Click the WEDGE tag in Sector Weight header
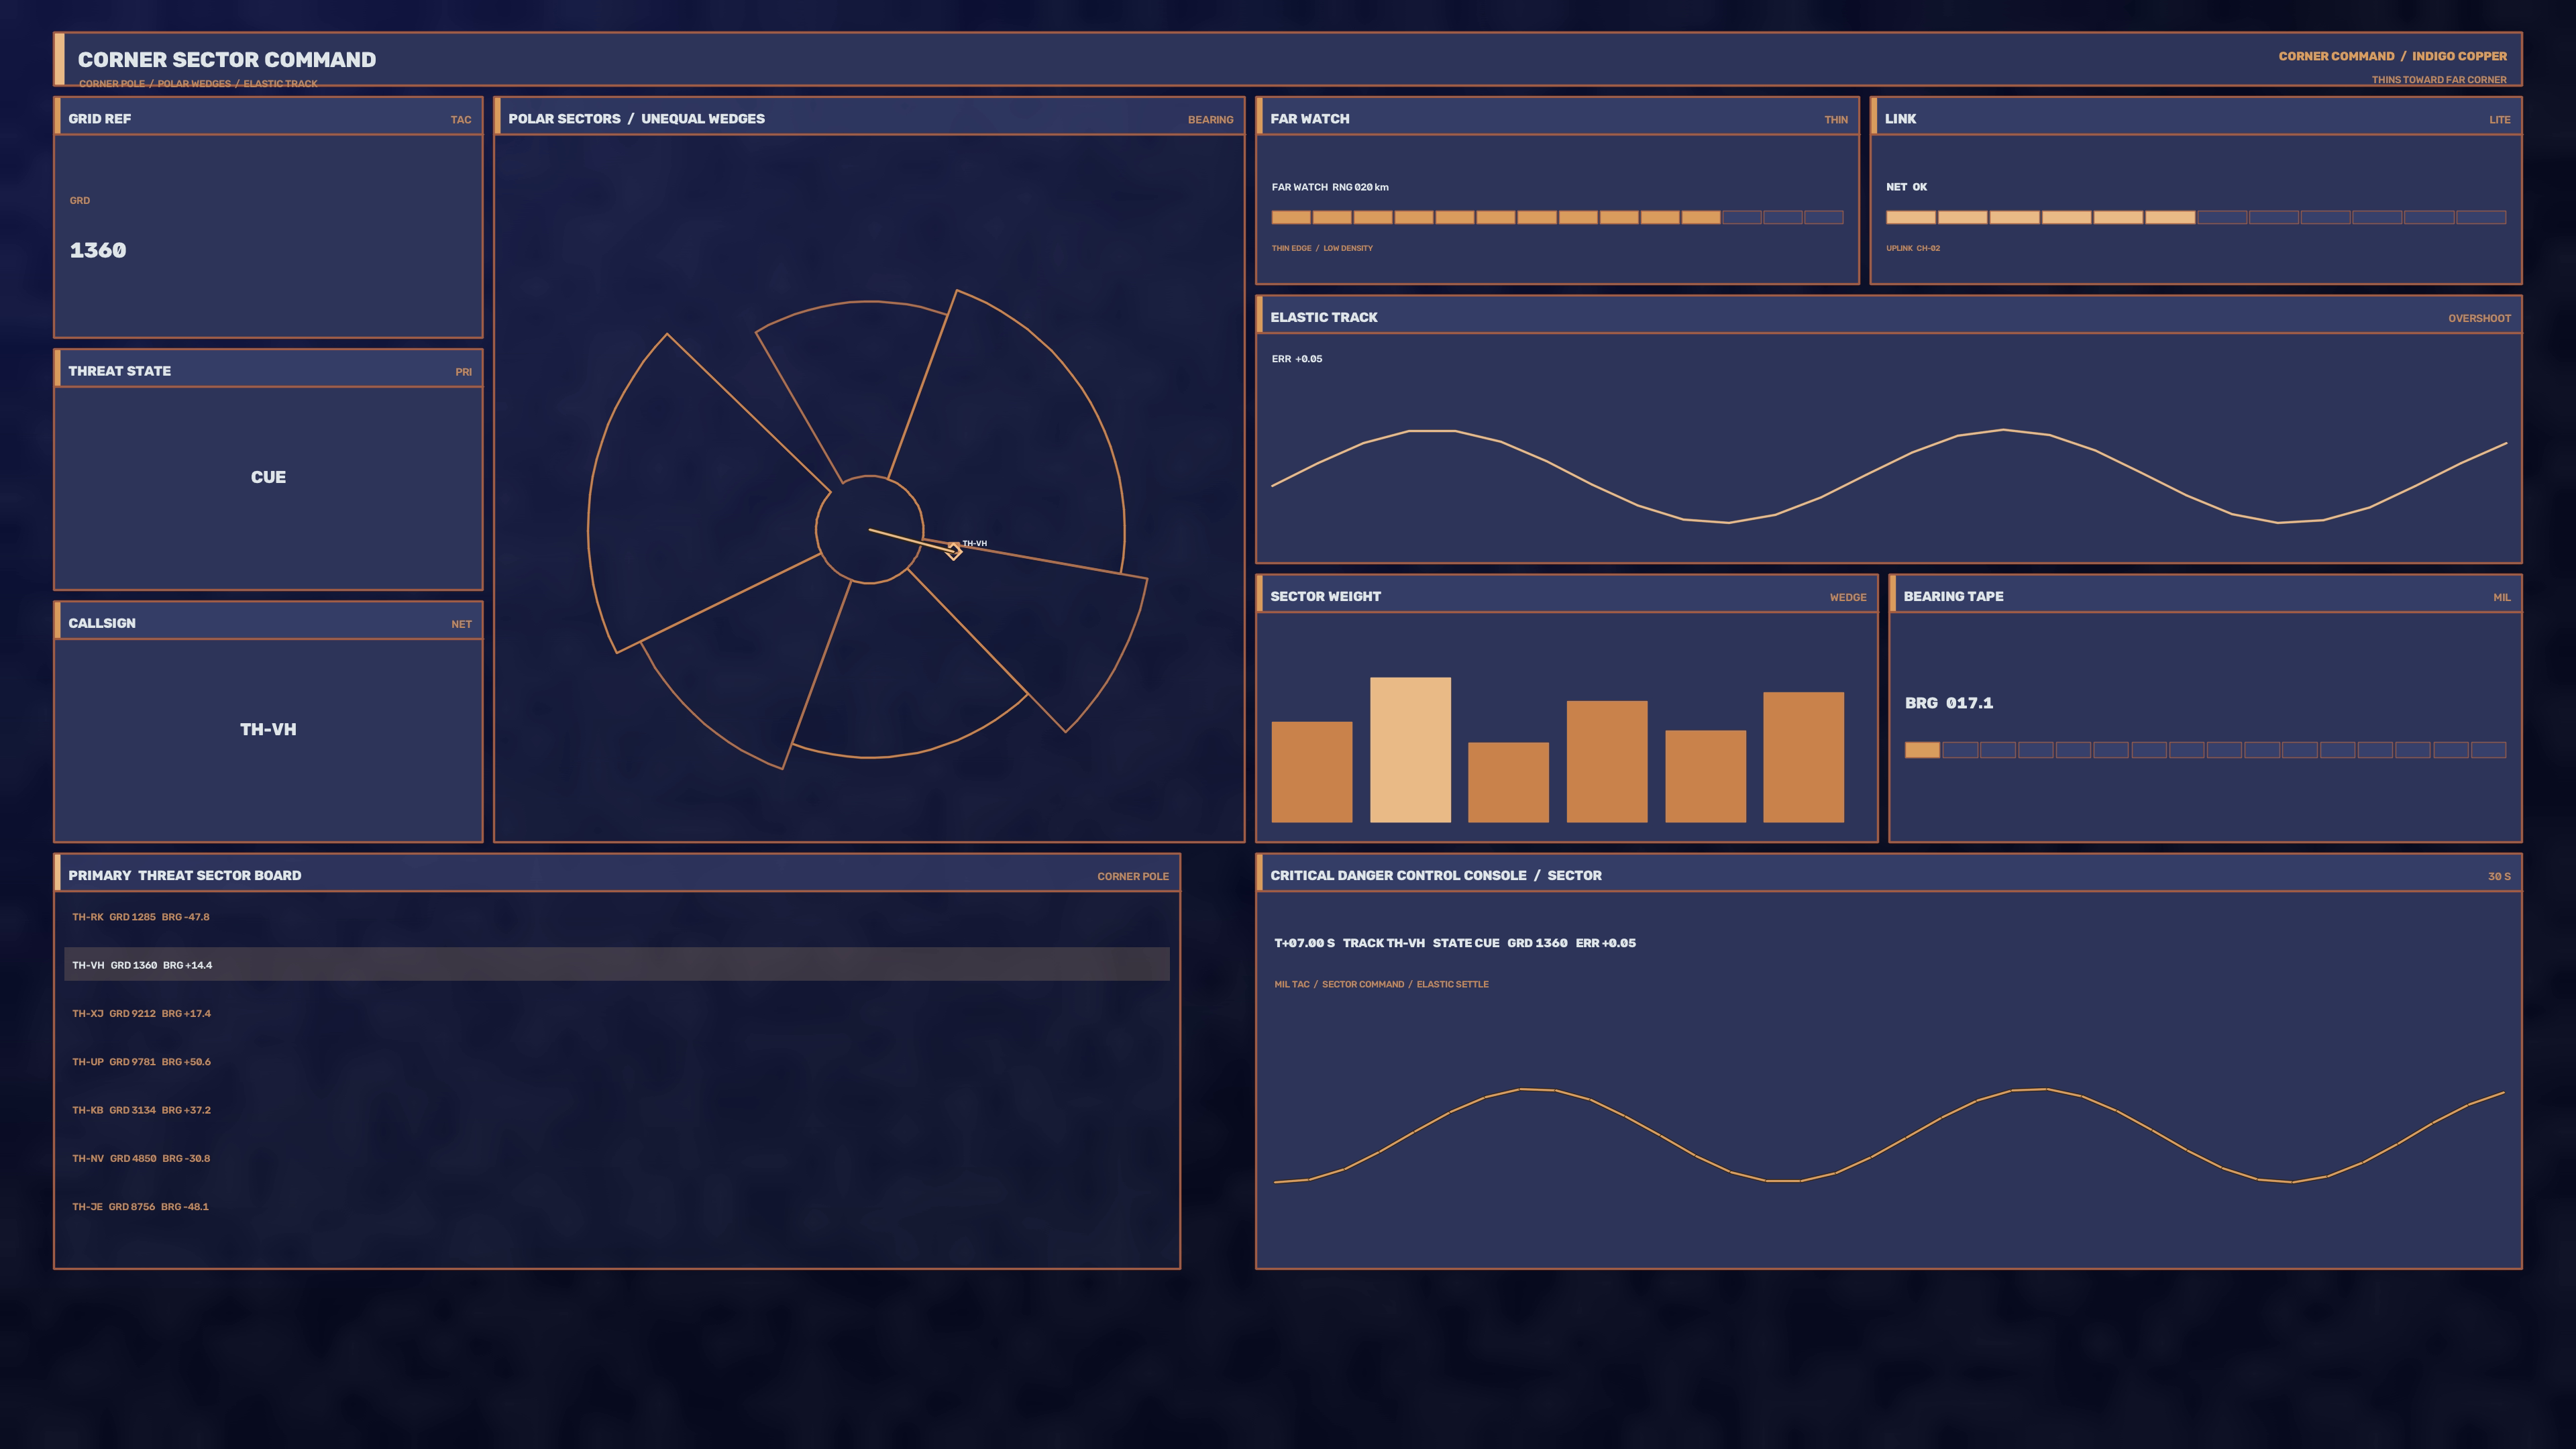Screen dimensions: 2576x1449 1848,598
